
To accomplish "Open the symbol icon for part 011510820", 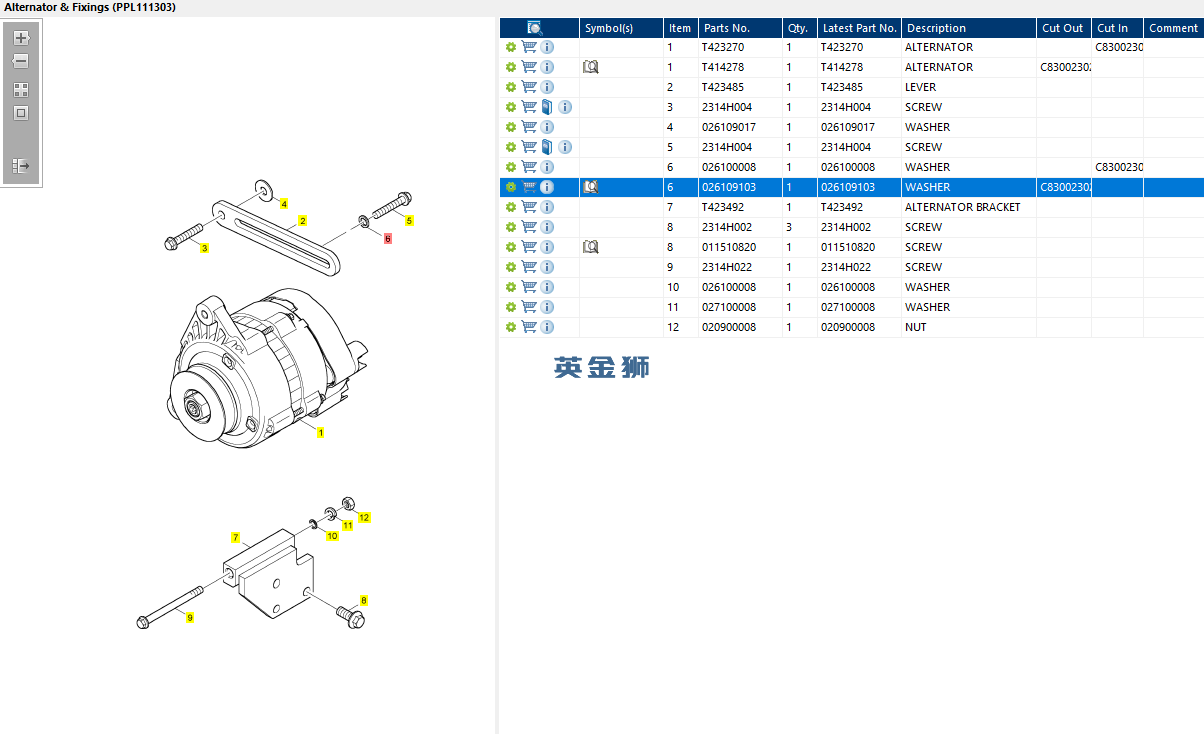I will pyautogui.click(x=591, y=247).
